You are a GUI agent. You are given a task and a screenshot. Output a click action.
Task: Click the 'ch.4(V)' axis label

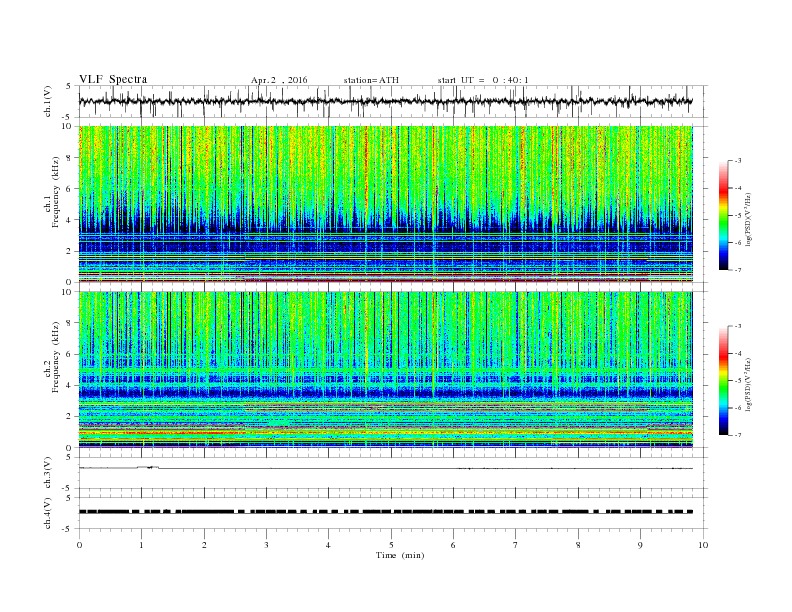(x=48, y=513)
